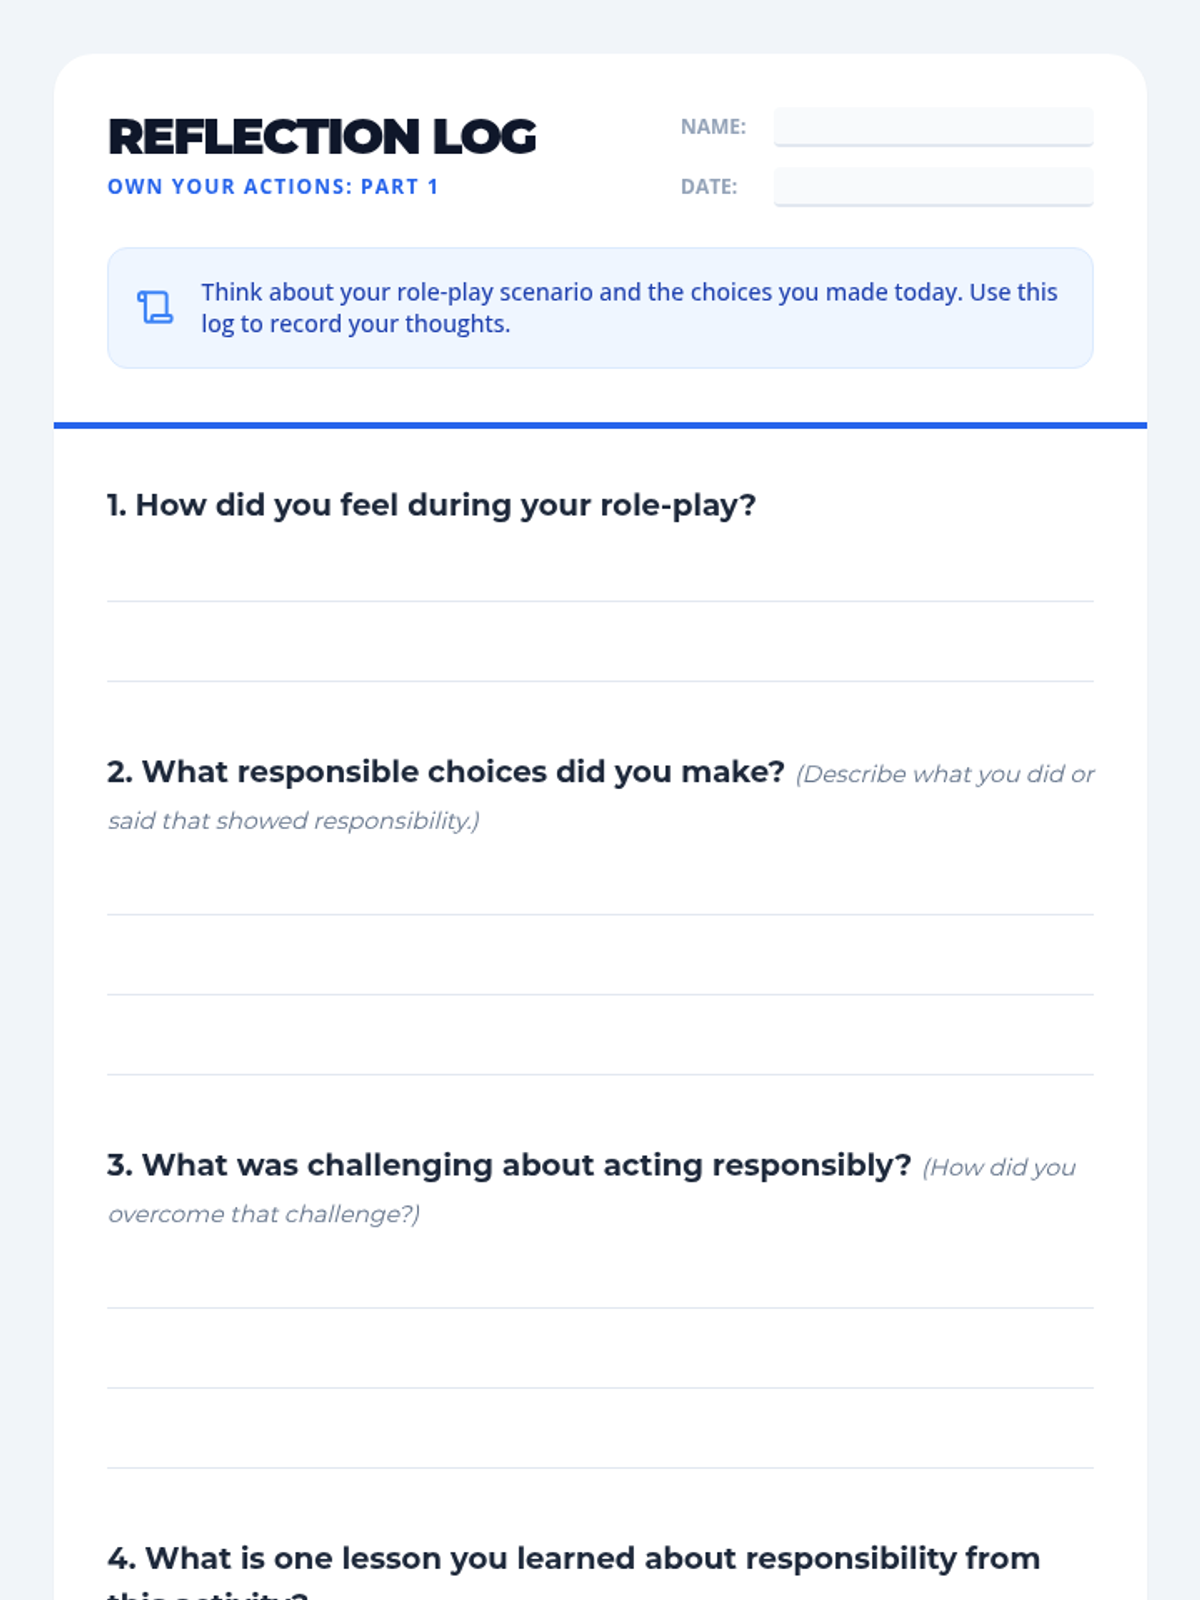The height and width of the screenshot is (1600, 1200).
Task: Click the NAME input field
Action: [933, 127]
